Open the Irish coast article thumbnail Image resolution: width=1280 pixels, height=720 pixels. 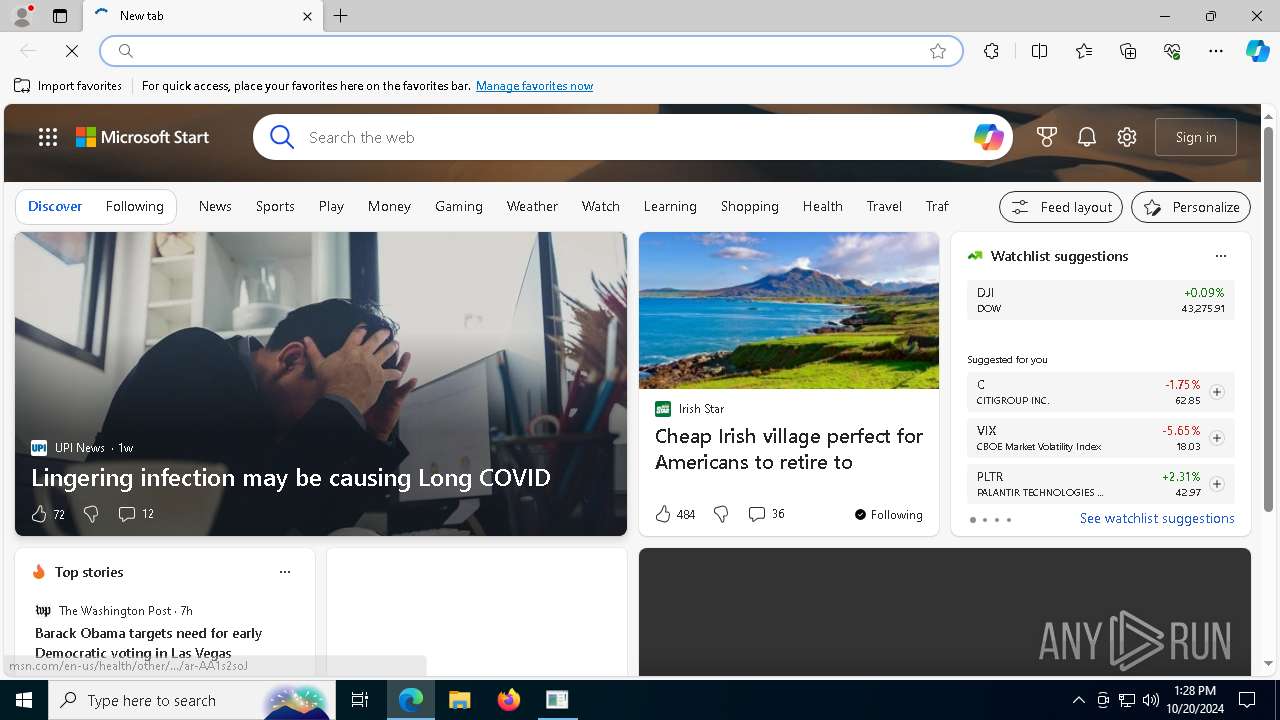tap(789, 310)
